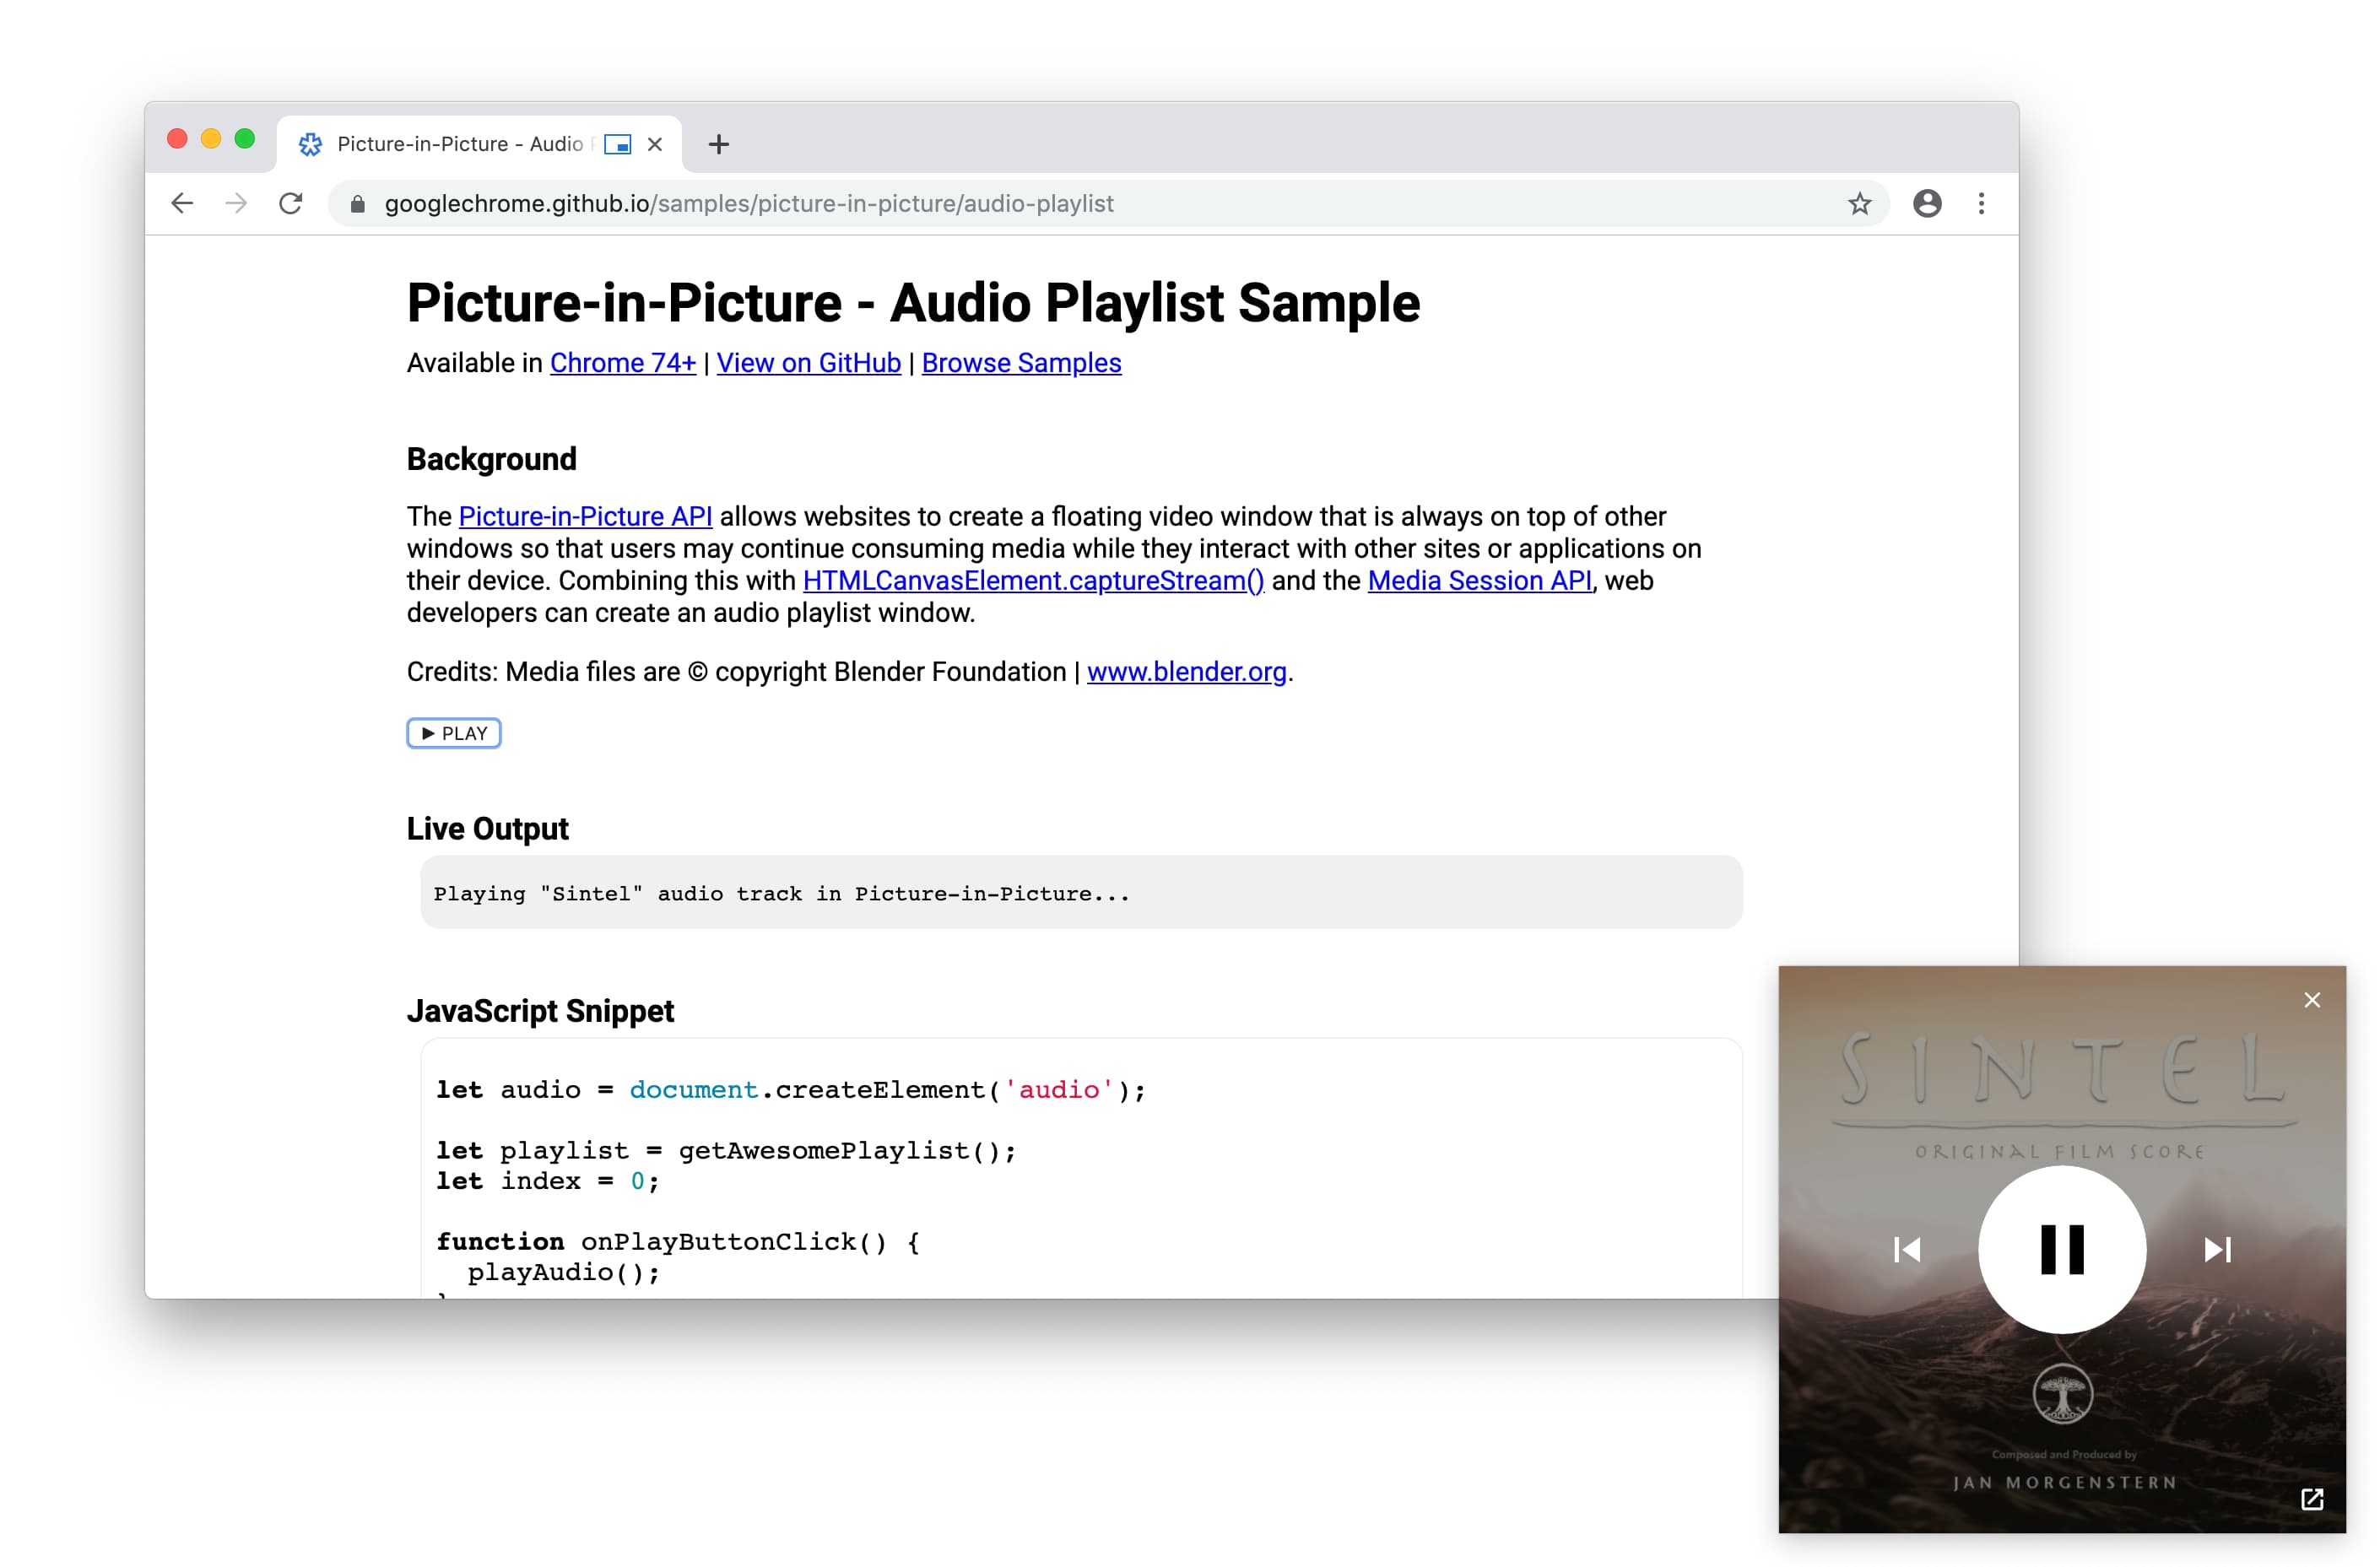Skip to previous track in PiP player
Viewport: 2380px width, 1567px height.
[x=1906, y=1249]
